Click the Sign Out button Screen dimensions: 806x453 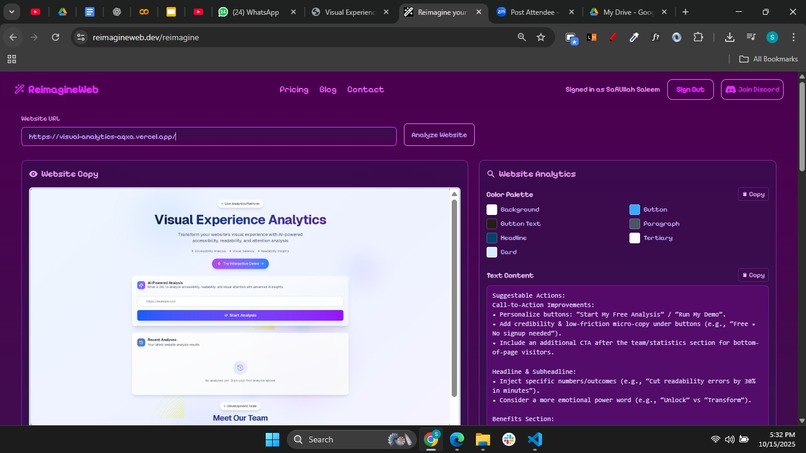pyautogui.click(x=690, y=89)
